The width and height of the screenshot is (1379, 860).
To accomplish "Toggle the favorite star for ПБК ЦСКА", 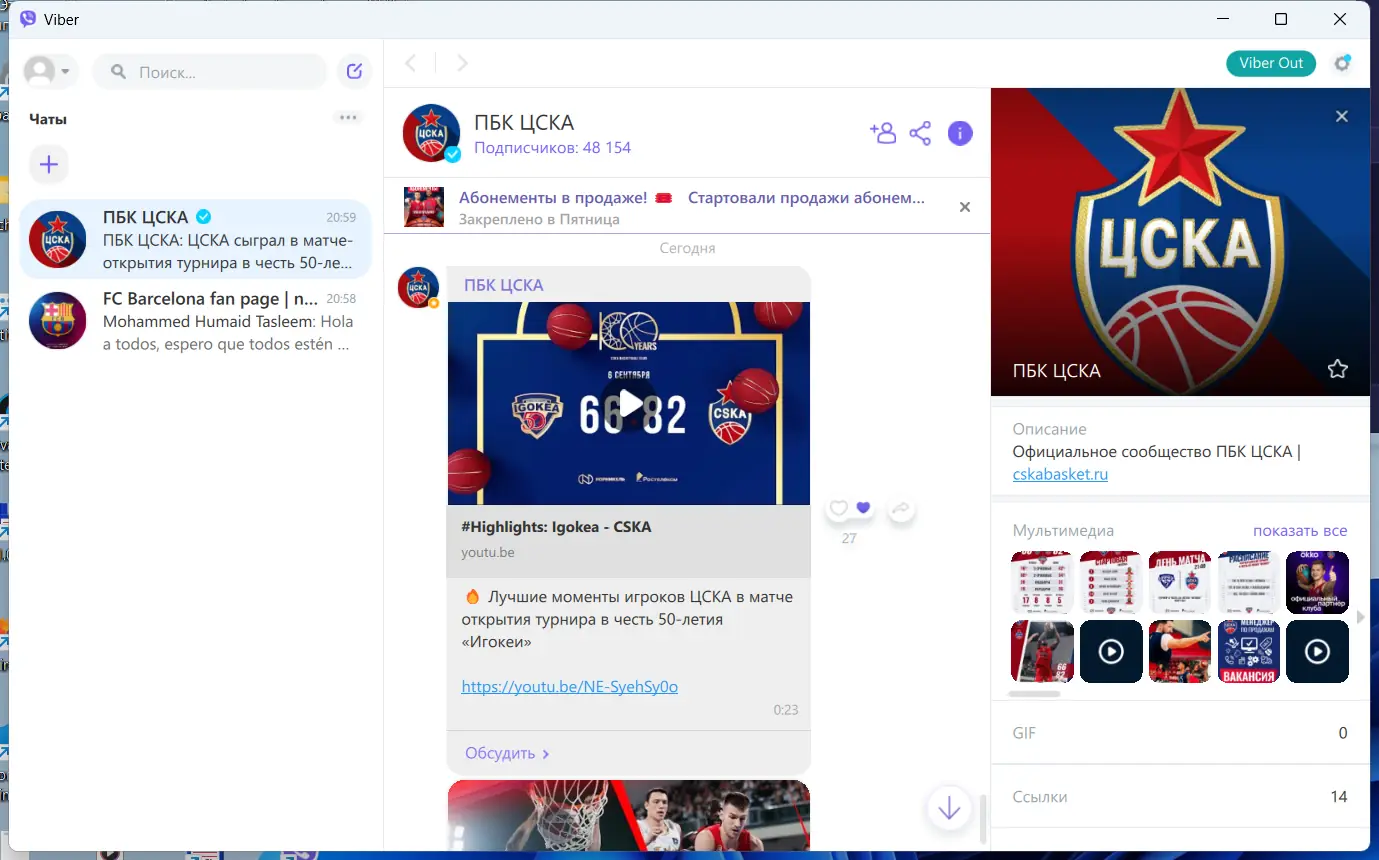I will [x=1337, y=369].
